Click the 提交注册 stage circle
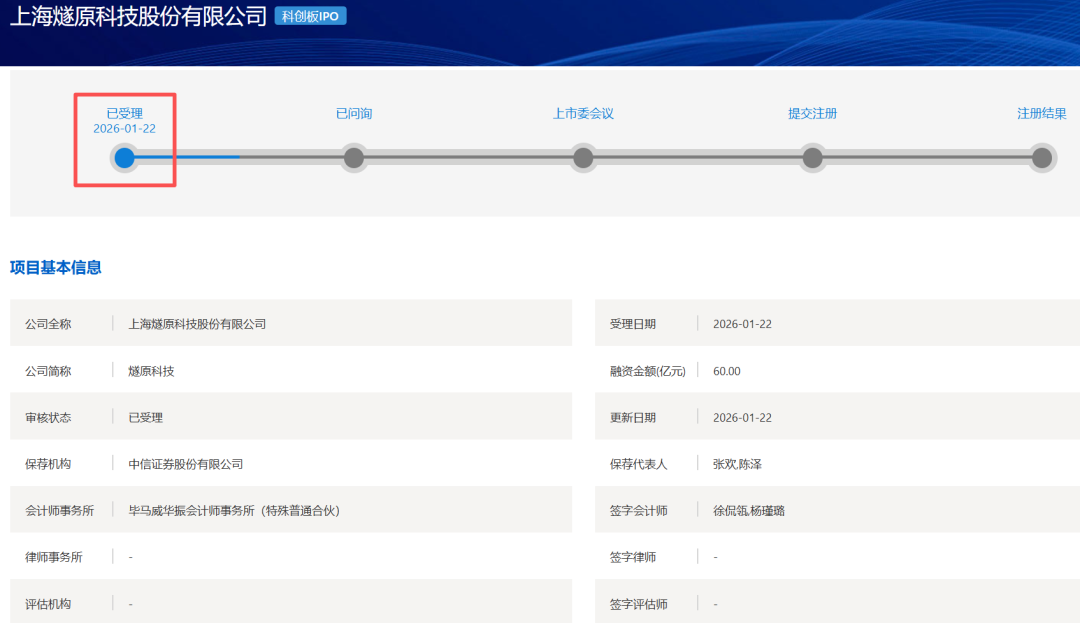 812,158
